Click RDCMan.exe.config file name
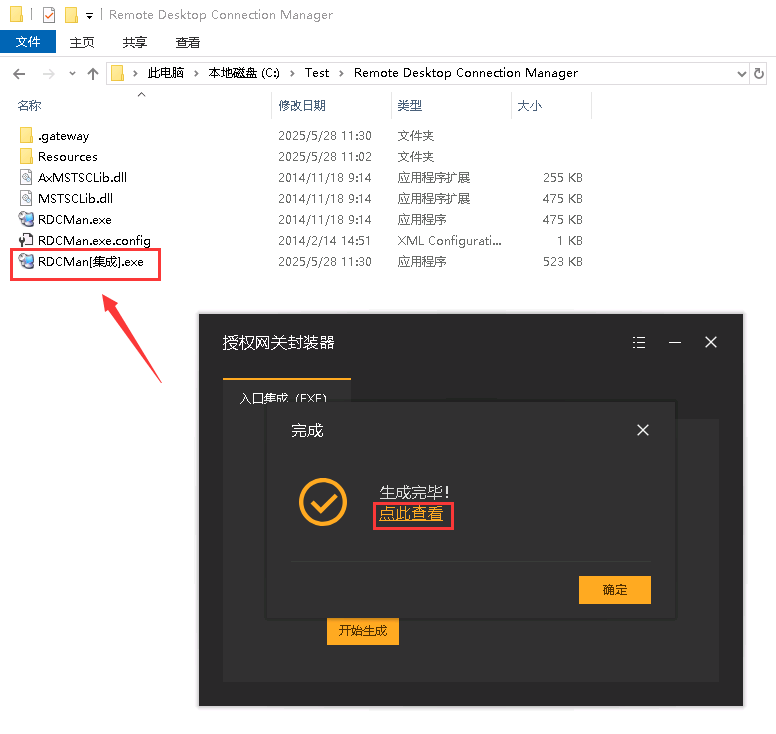The width and height of the screenshot is (776, 734). [95, 241]
